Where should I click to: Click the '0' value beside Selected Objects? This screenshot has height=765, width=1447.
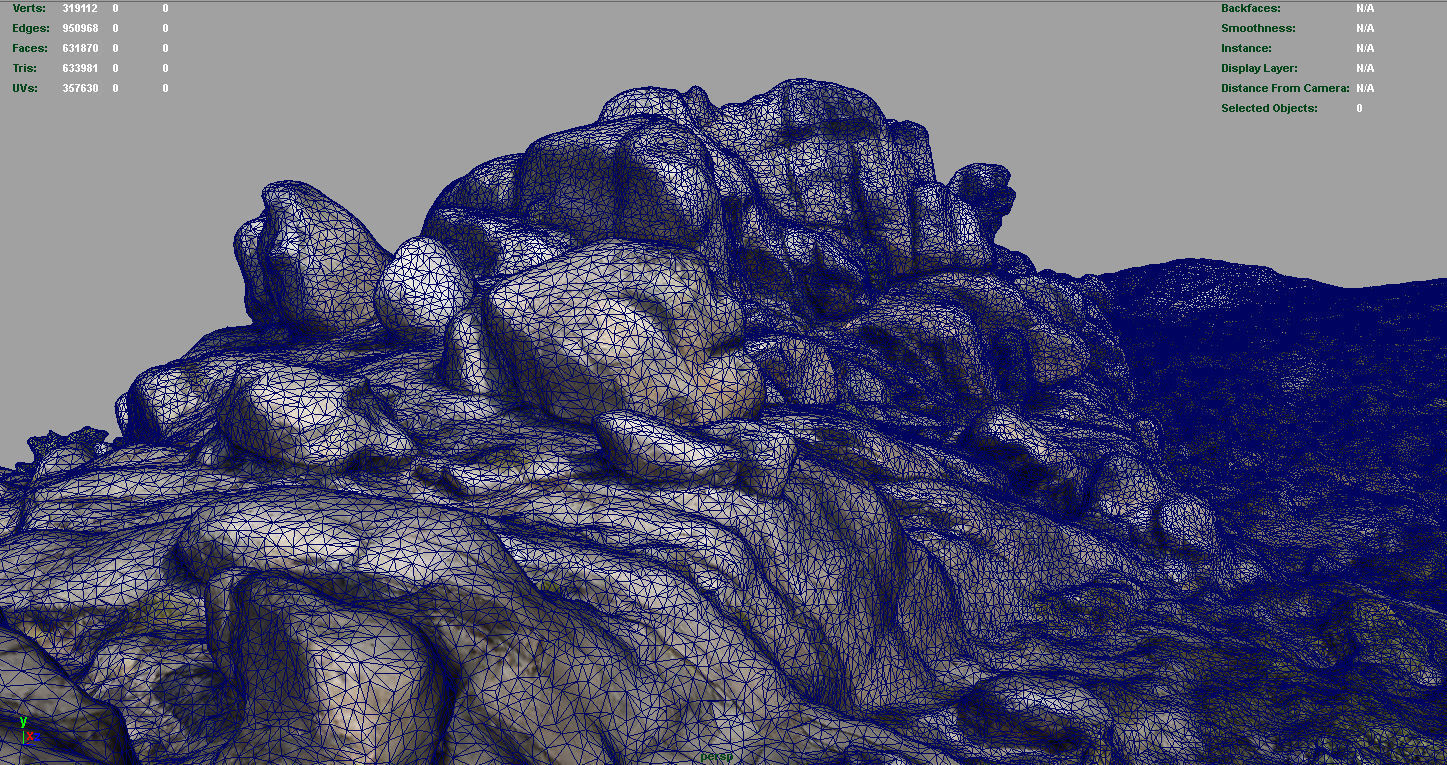click(1359, 108)
